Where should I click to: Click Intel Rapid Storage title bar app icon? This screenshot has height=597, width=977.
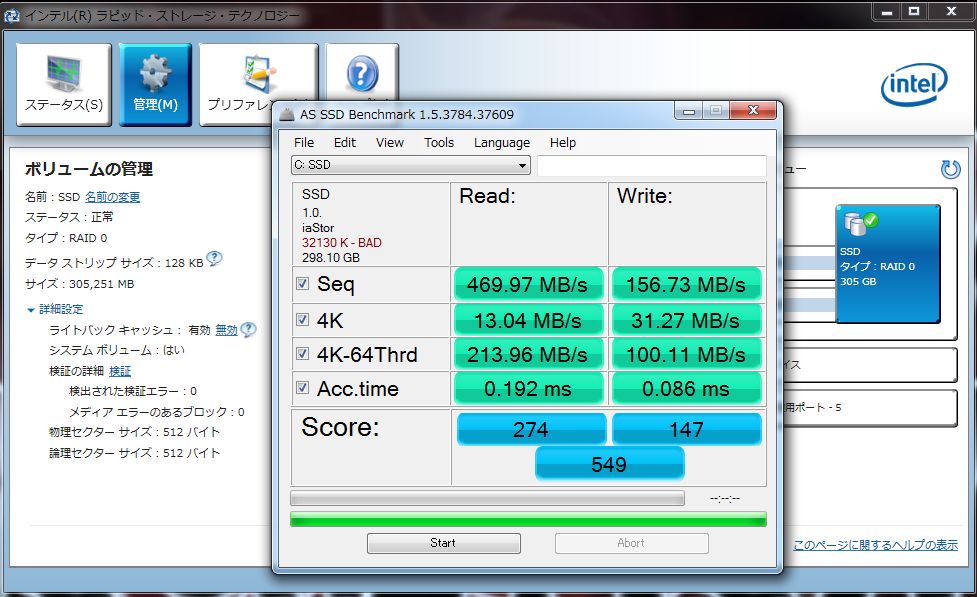click(x=11, y=15)
